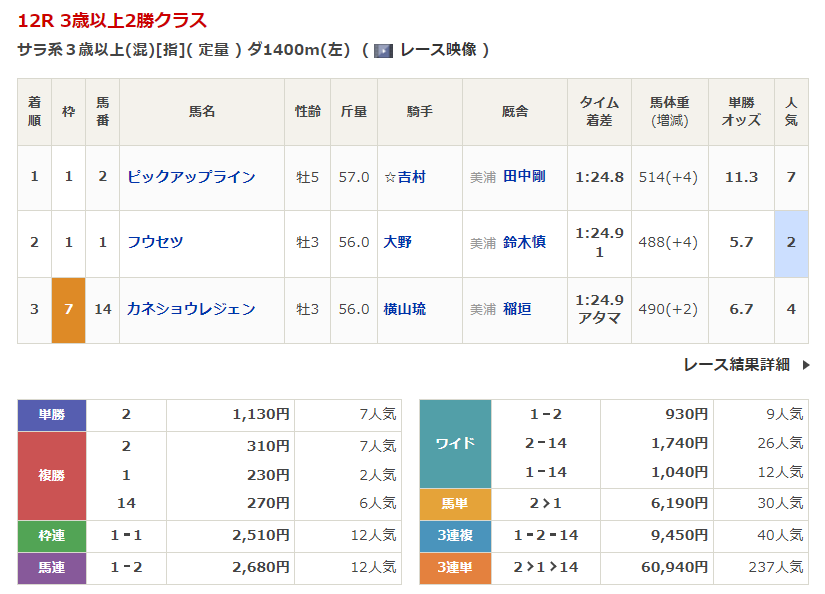Image resolution: width=825 pixels, height=594 pixels.
Task: Click the highlighted popularity 2 cell
Action: coord(791,242)
